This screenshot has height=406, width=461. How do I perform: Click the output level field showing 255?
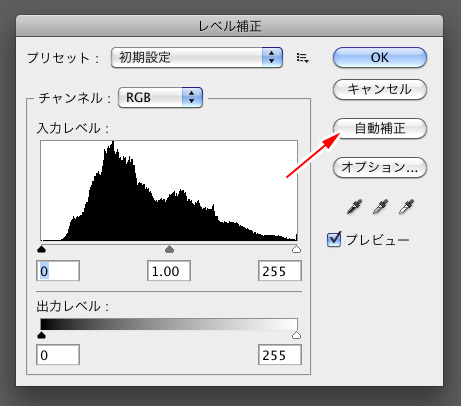tap(280, 355)
